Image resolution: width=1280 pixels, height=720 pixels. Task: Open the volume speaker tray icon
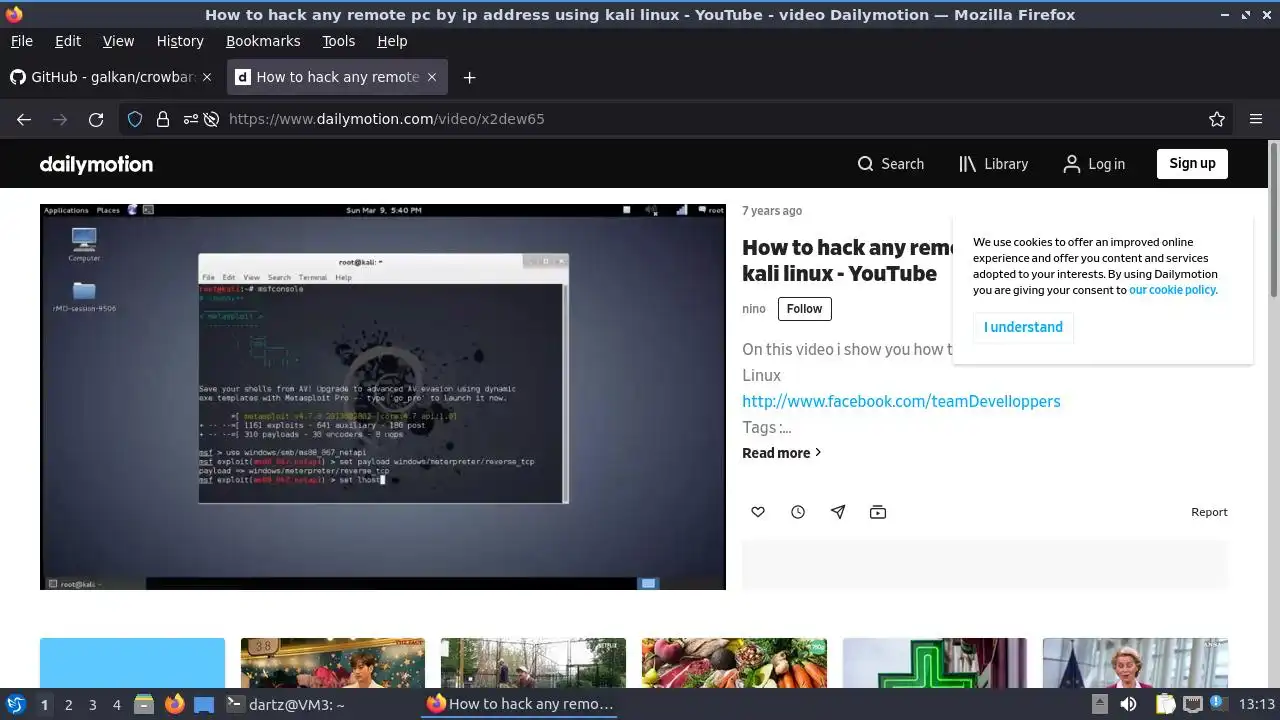[1128, 704]
